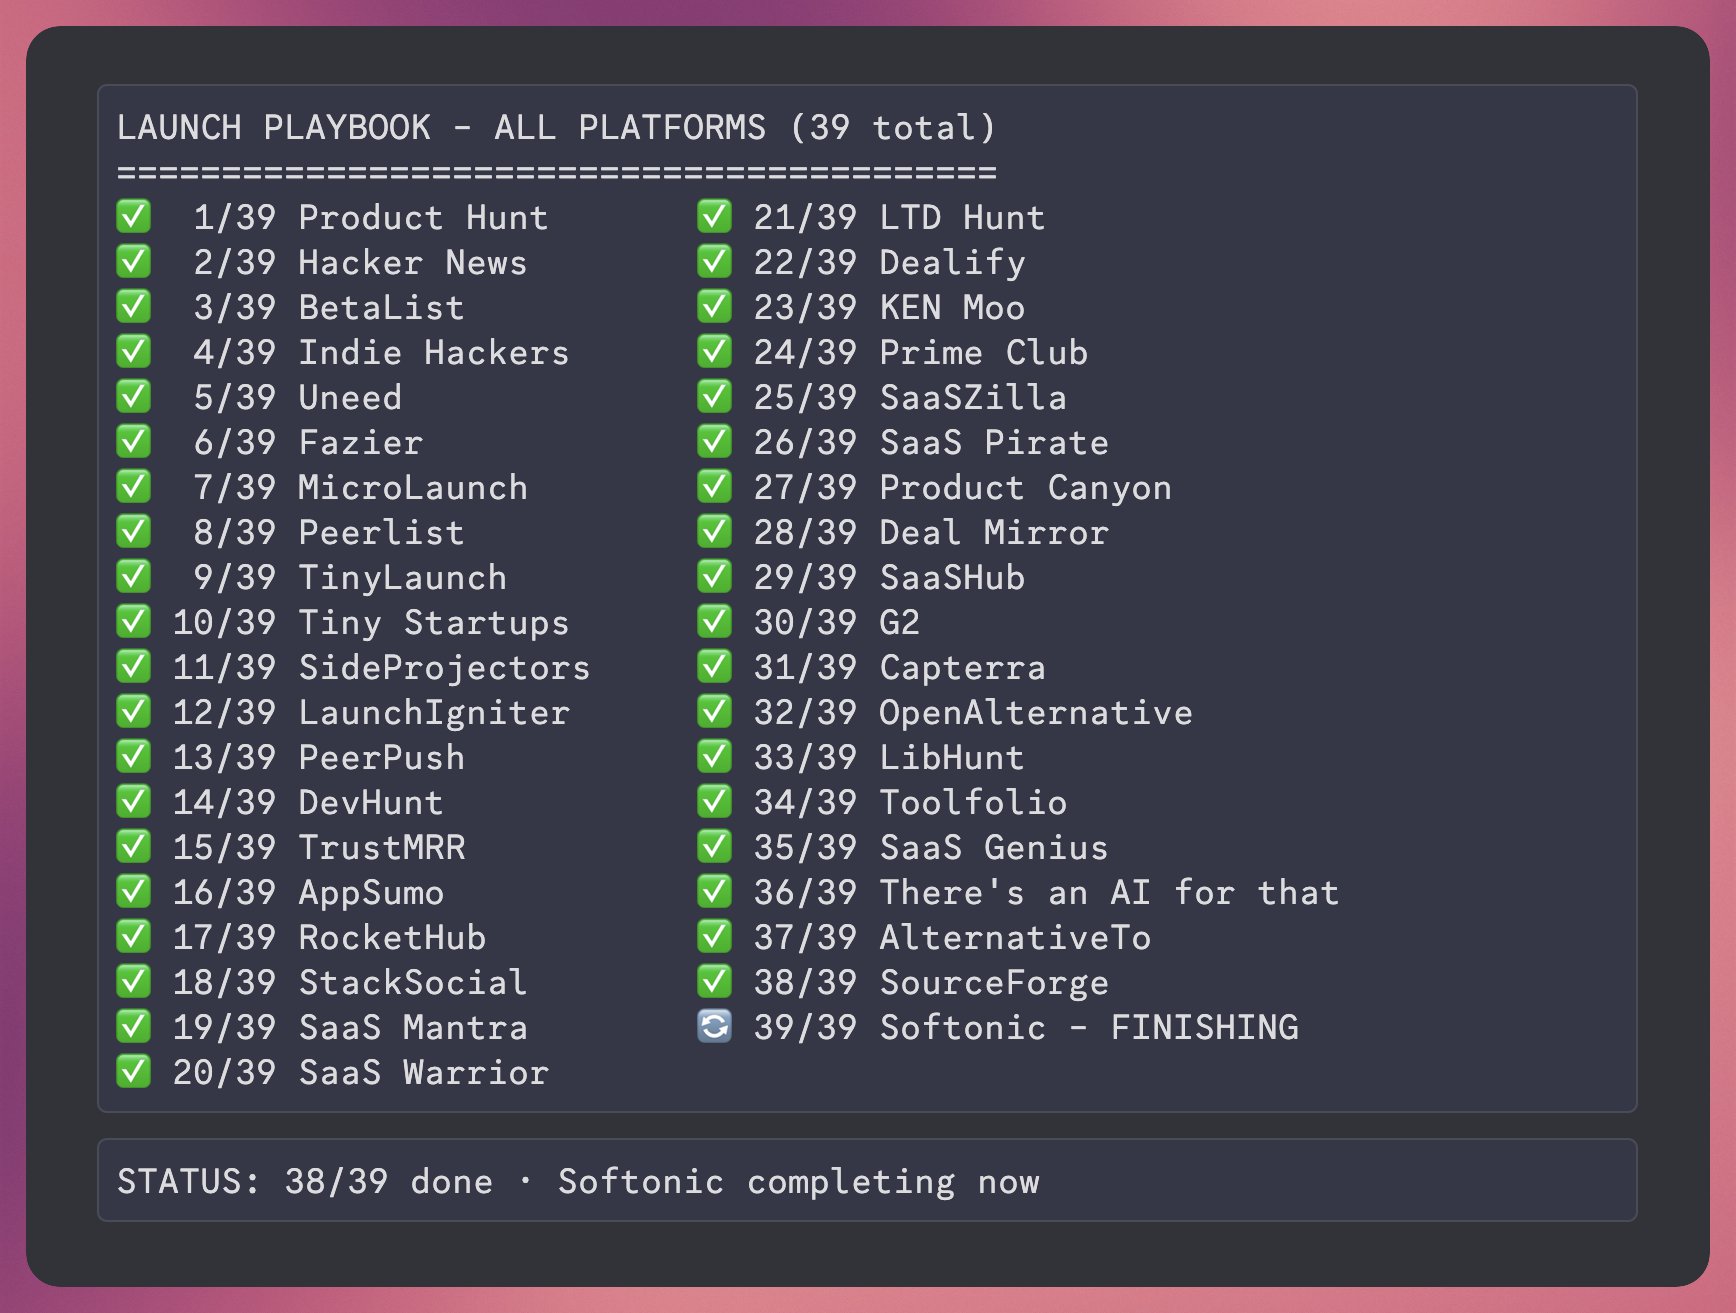Click the blue refresh icon beside Softonic
1736x1313 pixels.
714,1026
